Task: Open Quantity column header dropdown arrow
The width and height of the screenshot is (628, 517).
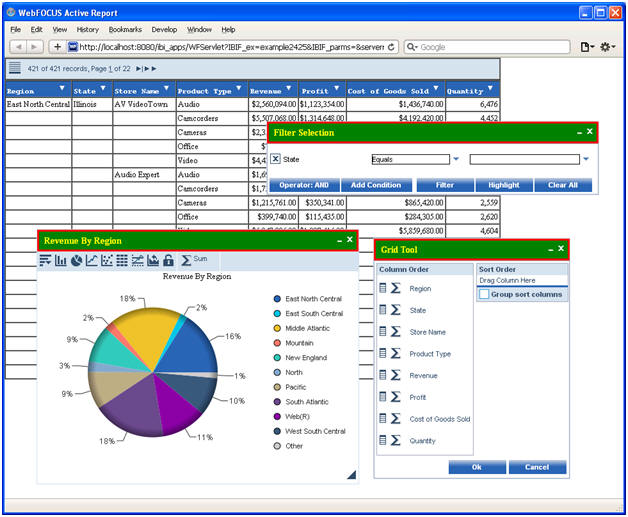Action: tap(490, 88)
